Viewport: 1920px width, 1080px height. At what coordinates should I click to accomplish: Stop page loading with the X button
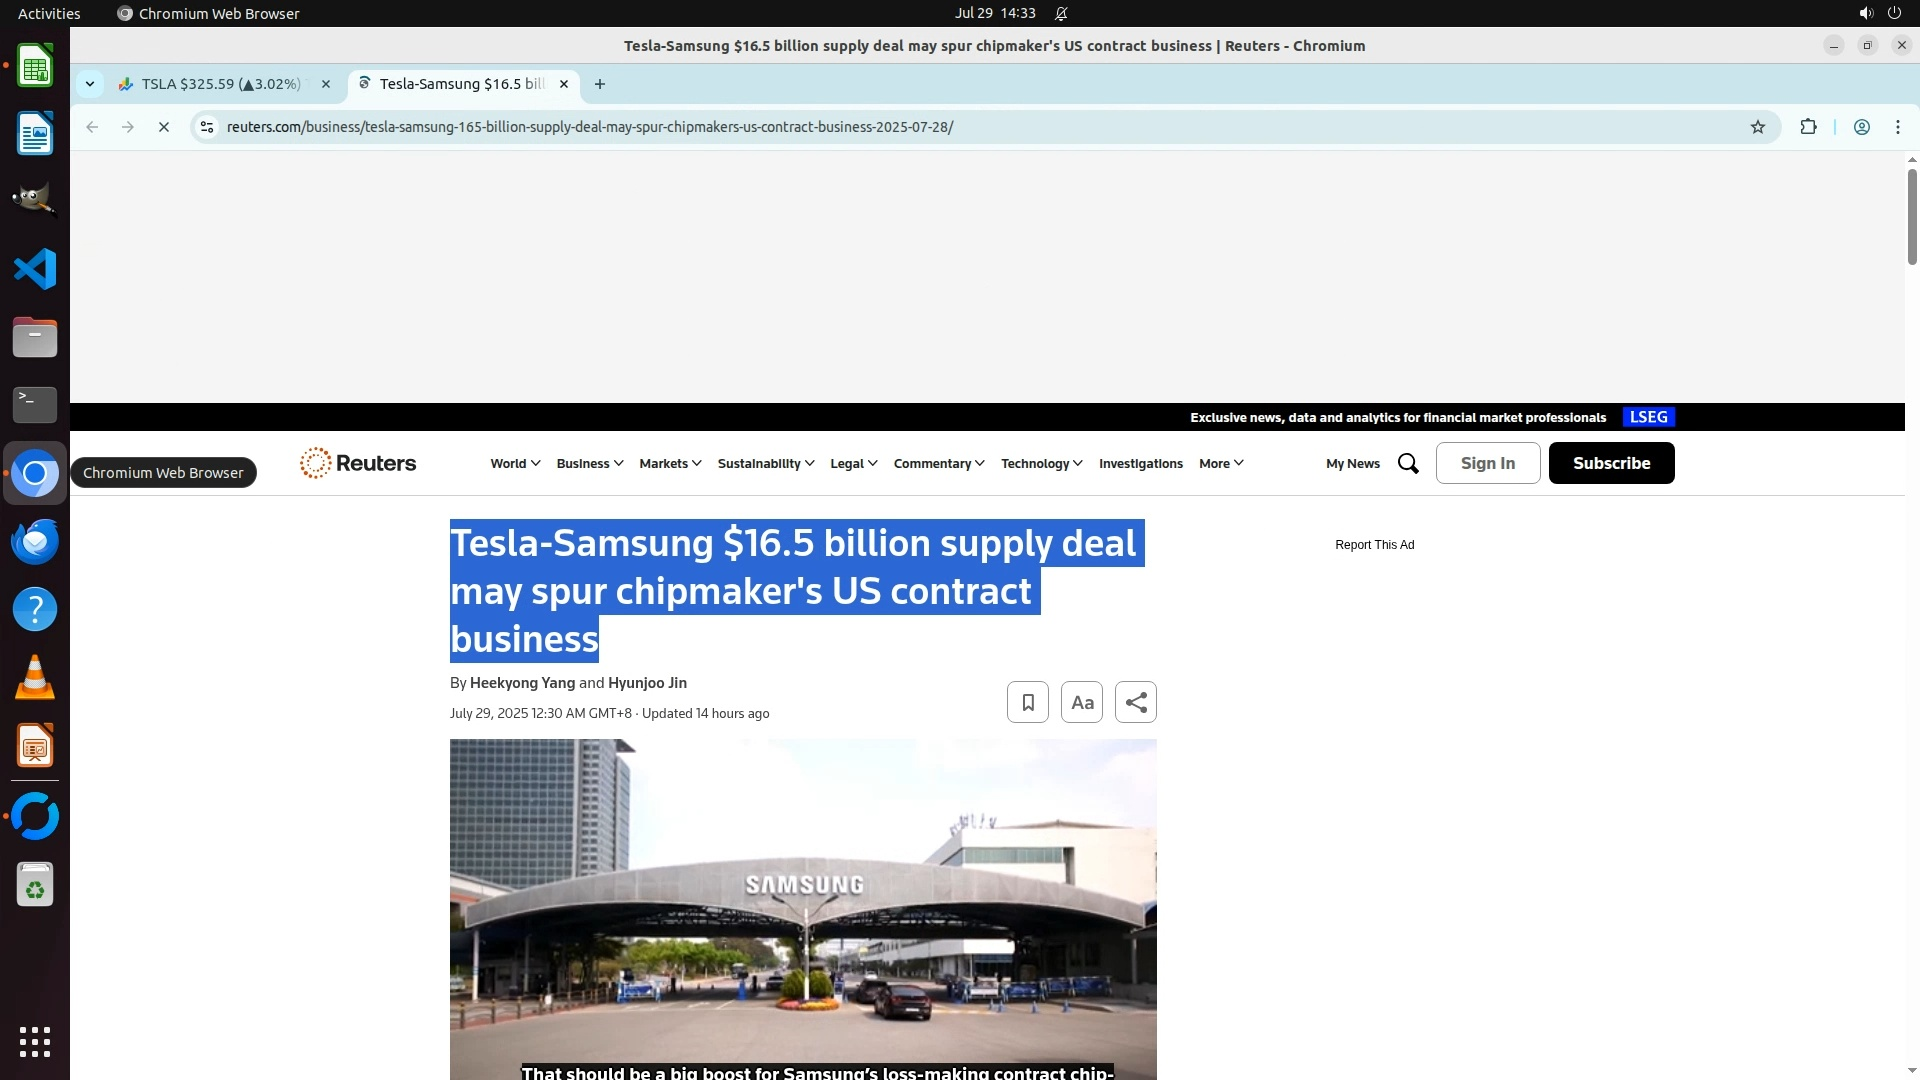(x=164, y=127)
